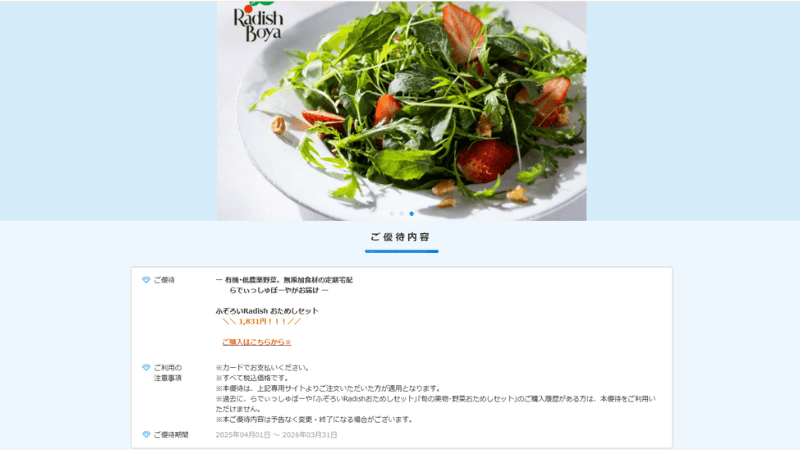
Task: Select the ご優待 row label
Action: pos(164,280)
